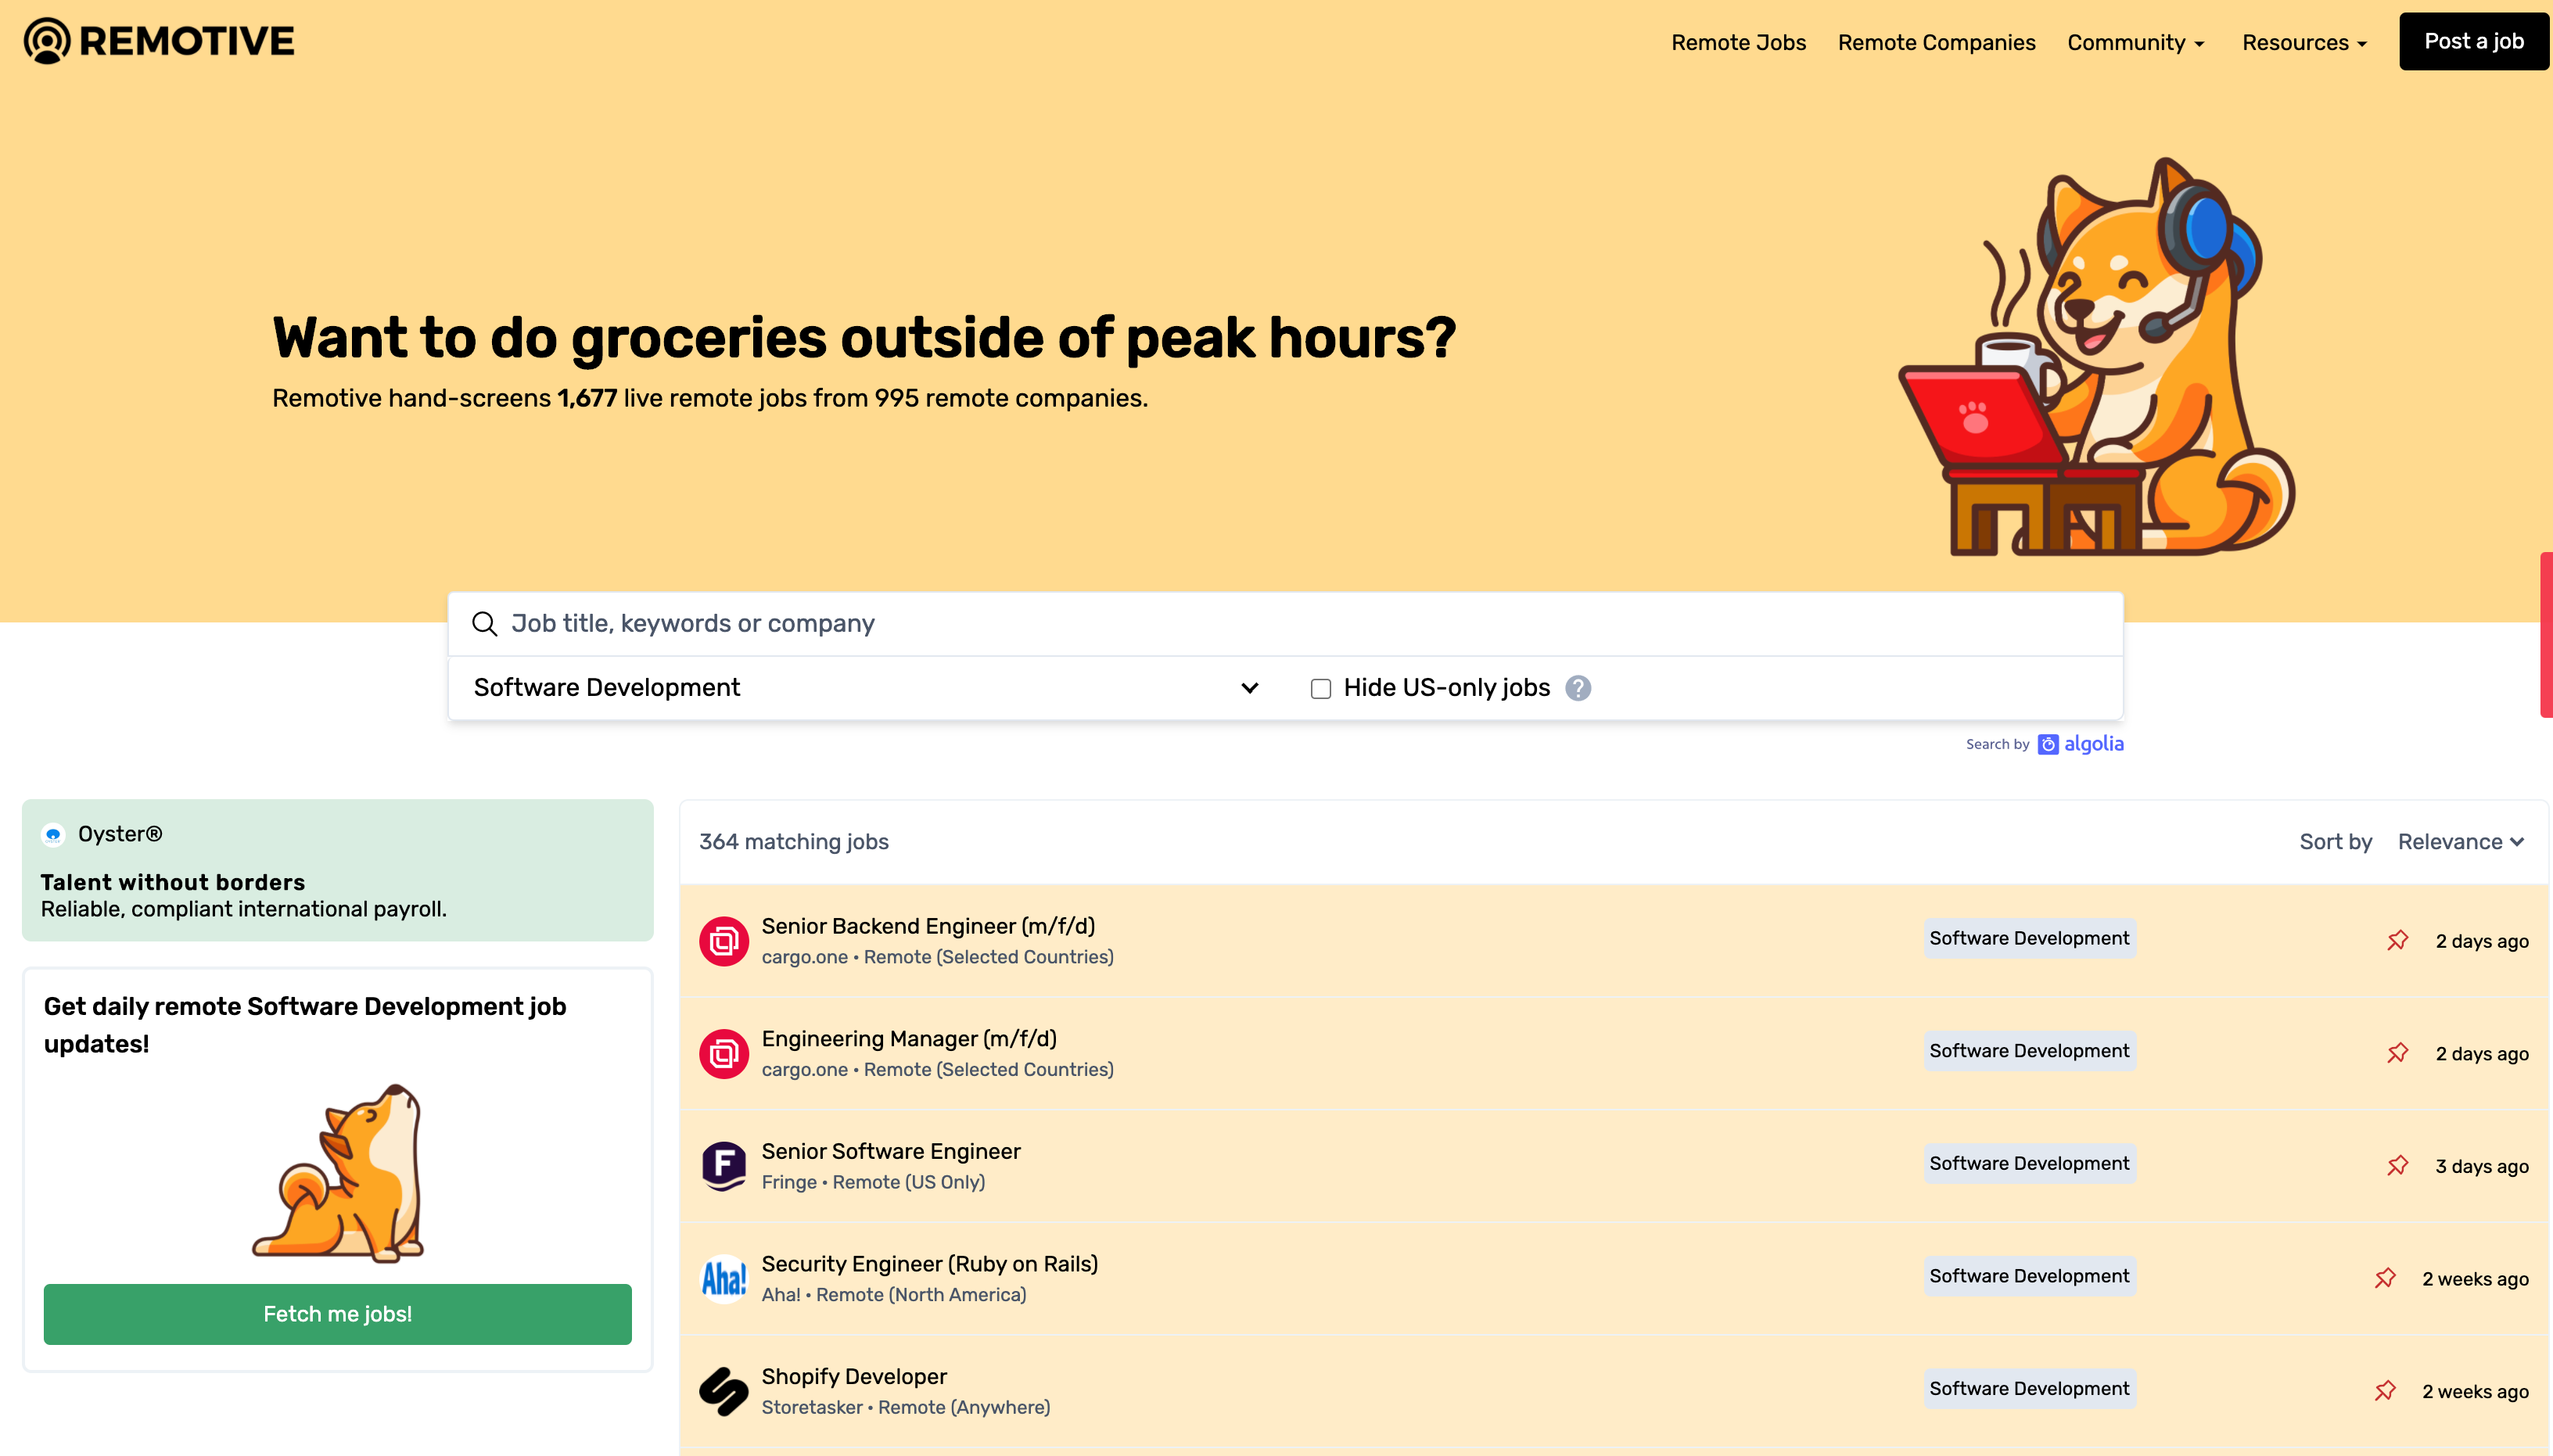Focus the job title search field

pos(1300,624)
